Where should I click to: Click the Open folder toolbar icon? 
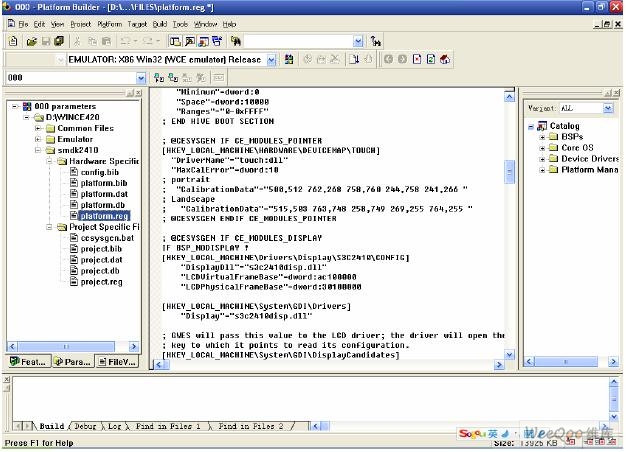point(32,41)
